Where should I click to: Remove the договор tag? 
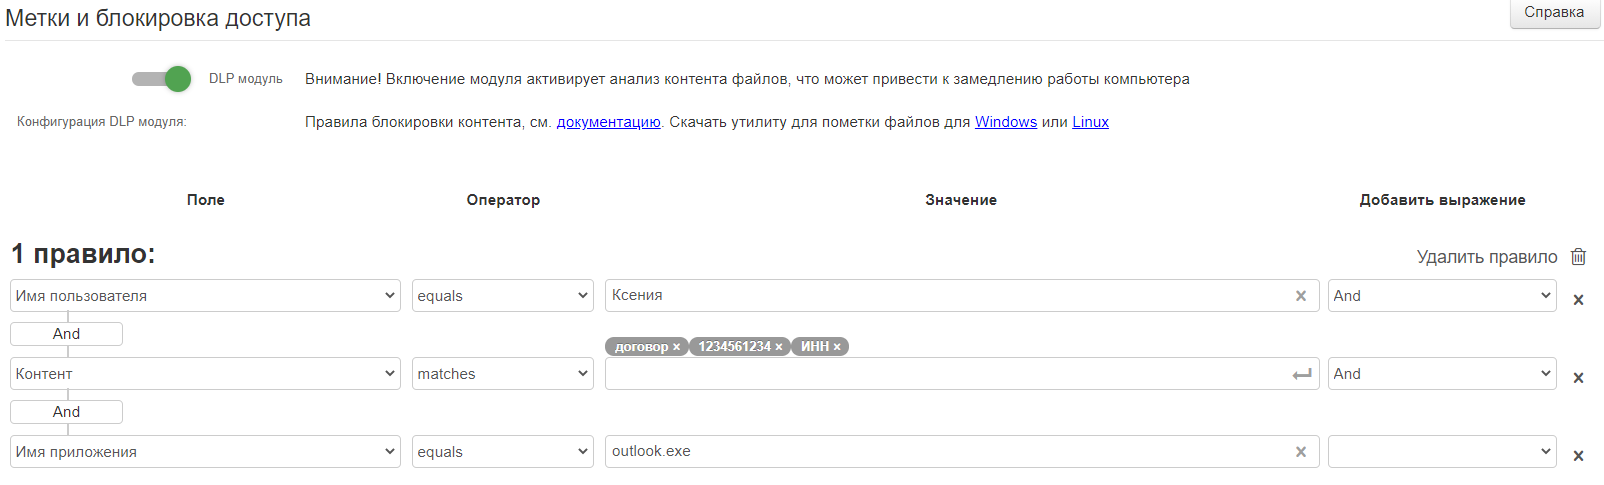tap(676, 347)
